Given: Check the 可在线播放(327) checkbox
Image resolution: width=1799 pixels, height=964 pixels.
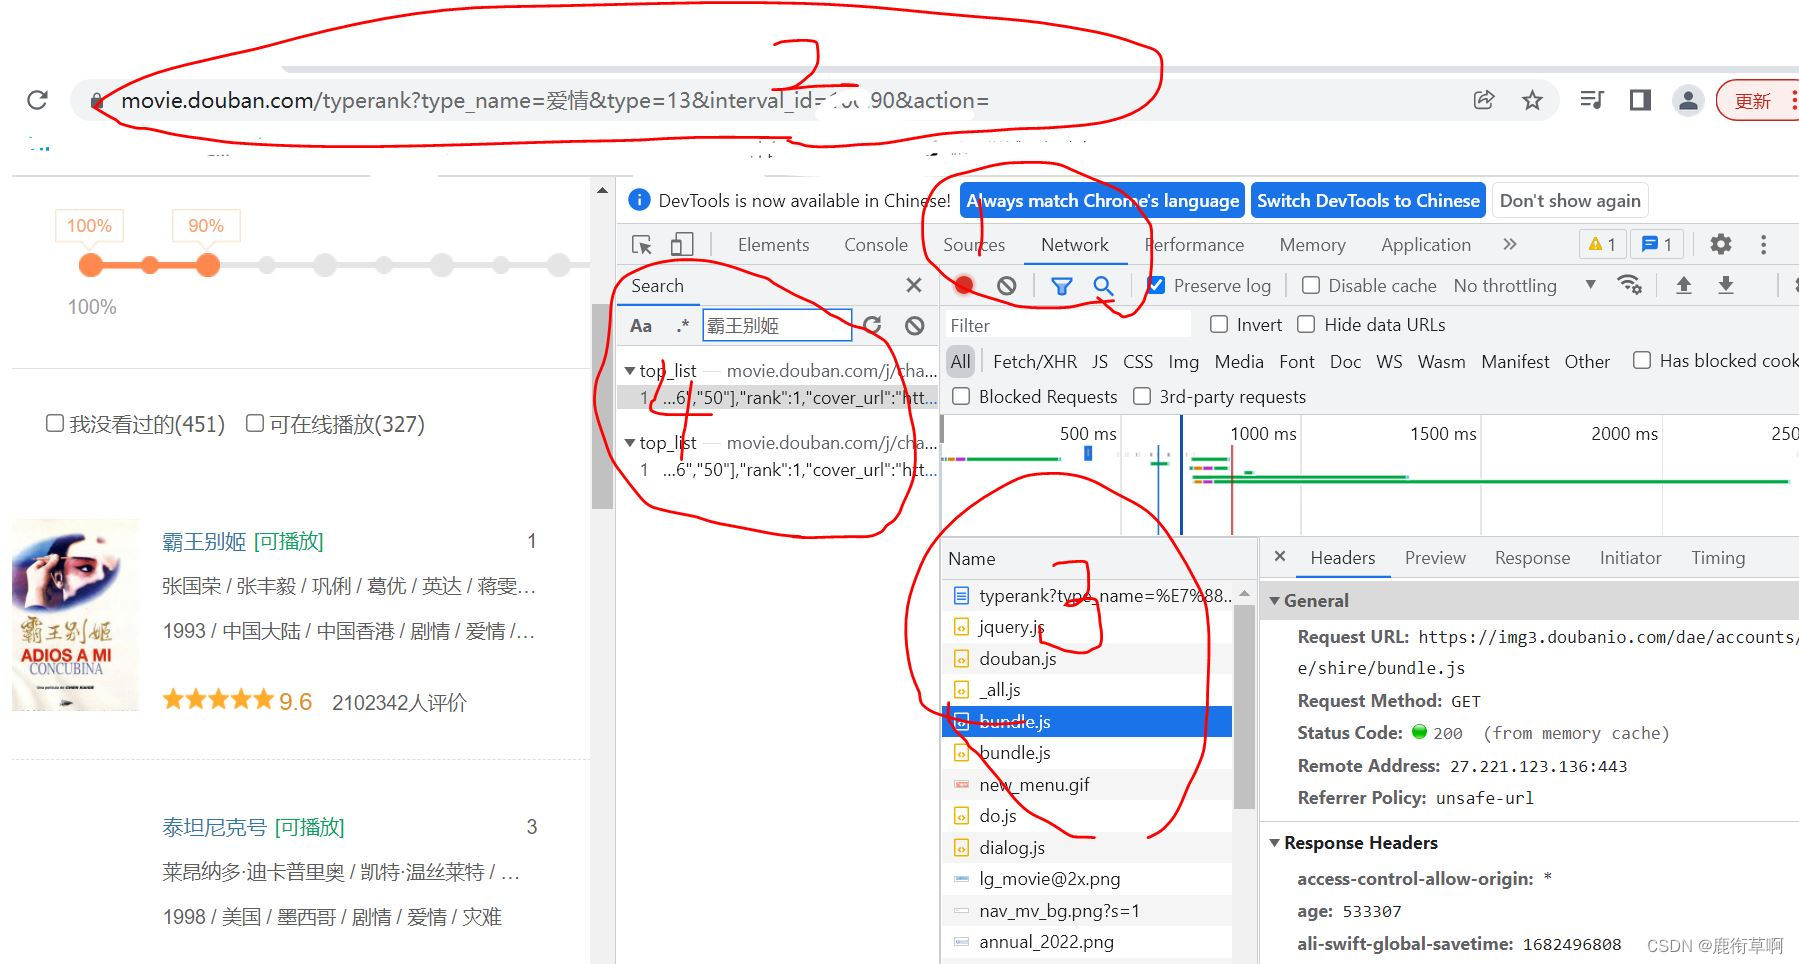Looking at the screenshot, I should coord(255,423).
